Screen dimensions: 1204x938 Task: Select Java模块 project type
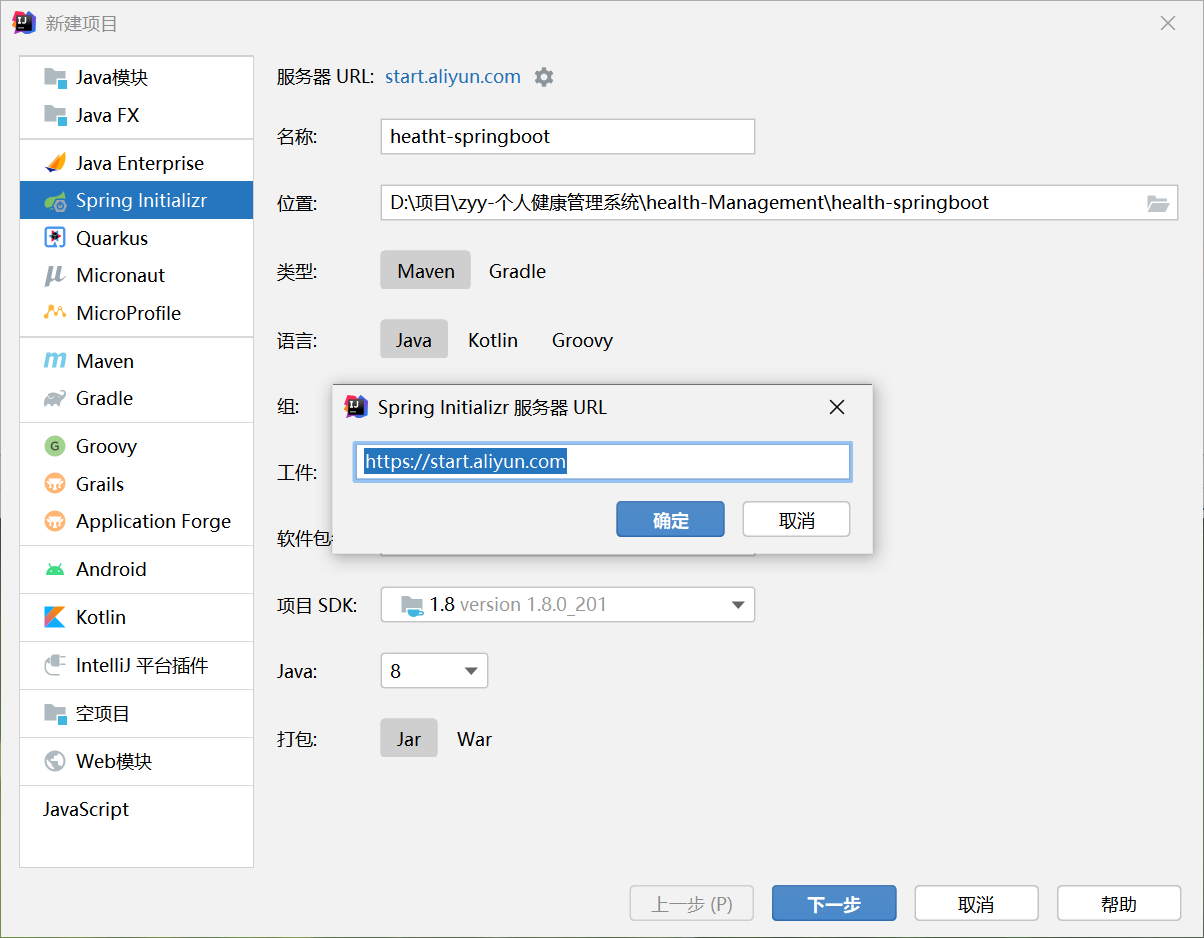(x=136, y=78)
